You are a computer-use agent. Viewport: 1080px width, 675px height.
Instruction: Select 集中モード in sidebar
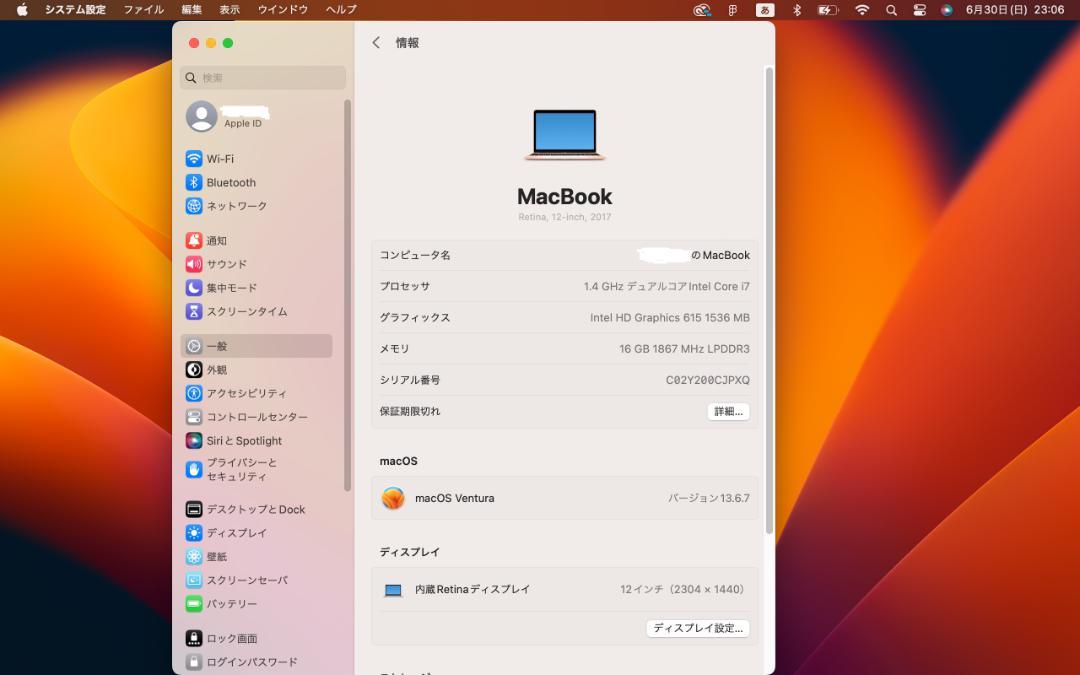pyautogui.click(x=256, y=288)
